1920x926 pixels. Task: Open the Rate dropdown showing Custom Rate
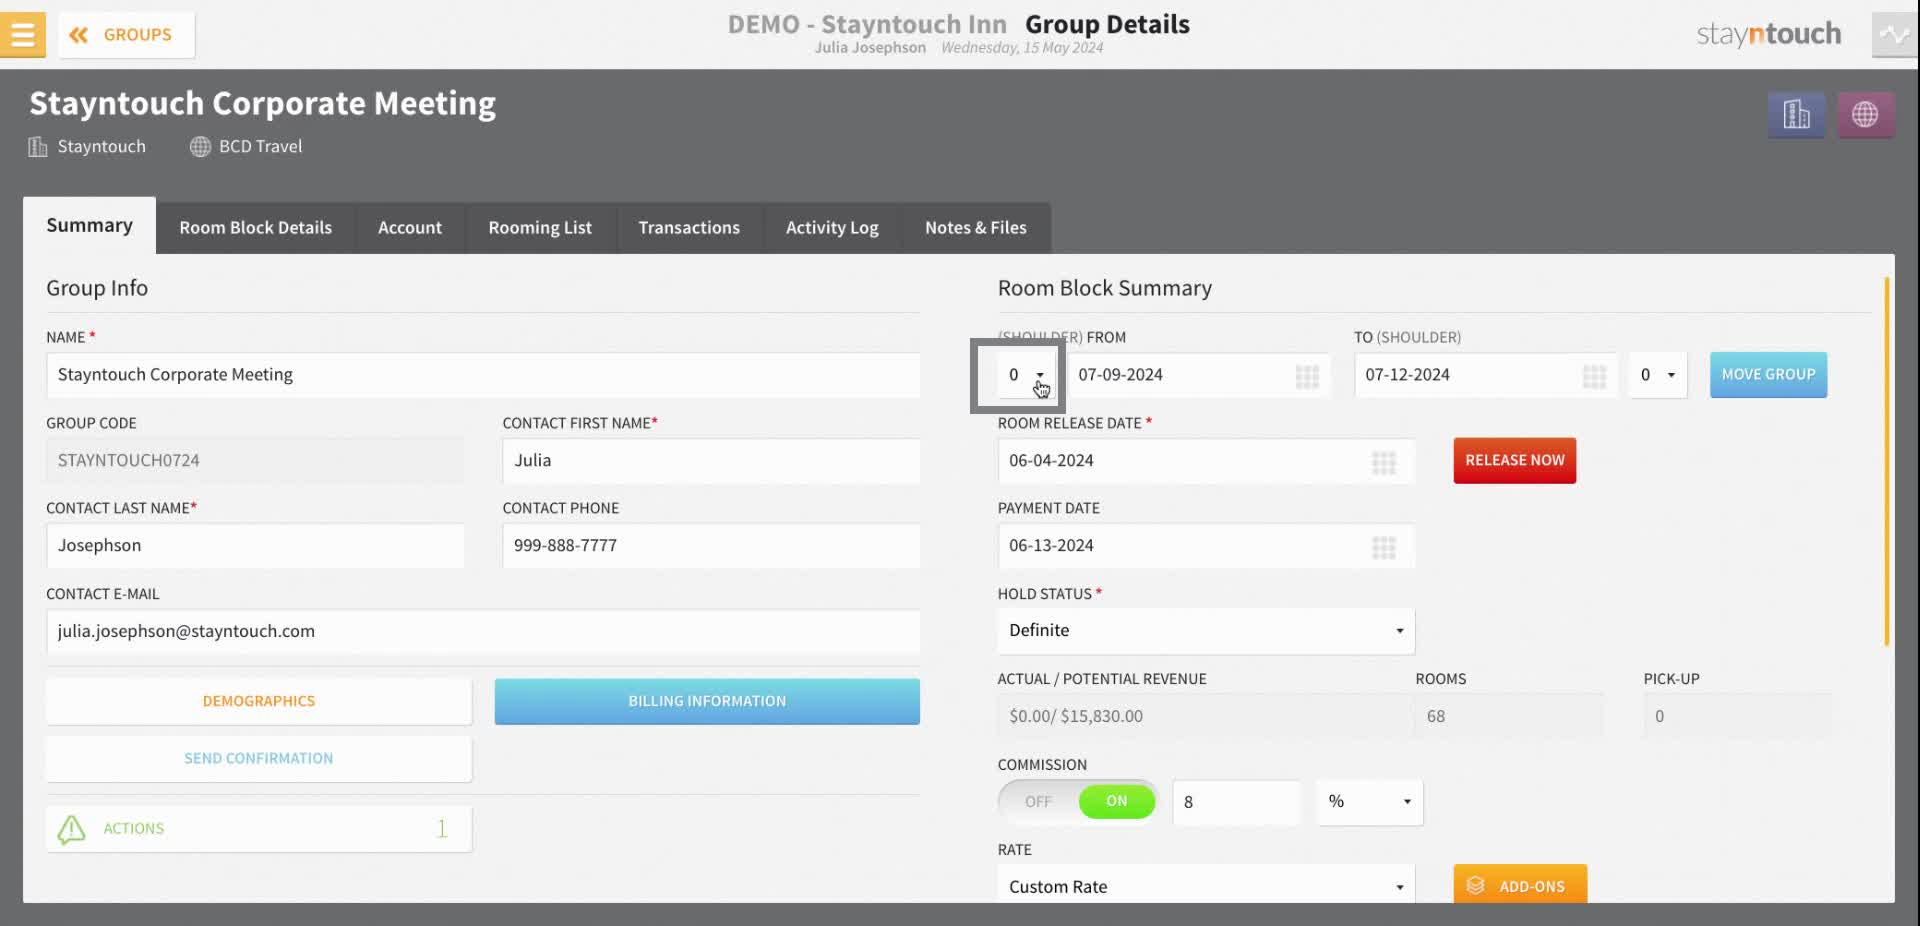[x=1206, y=886]
